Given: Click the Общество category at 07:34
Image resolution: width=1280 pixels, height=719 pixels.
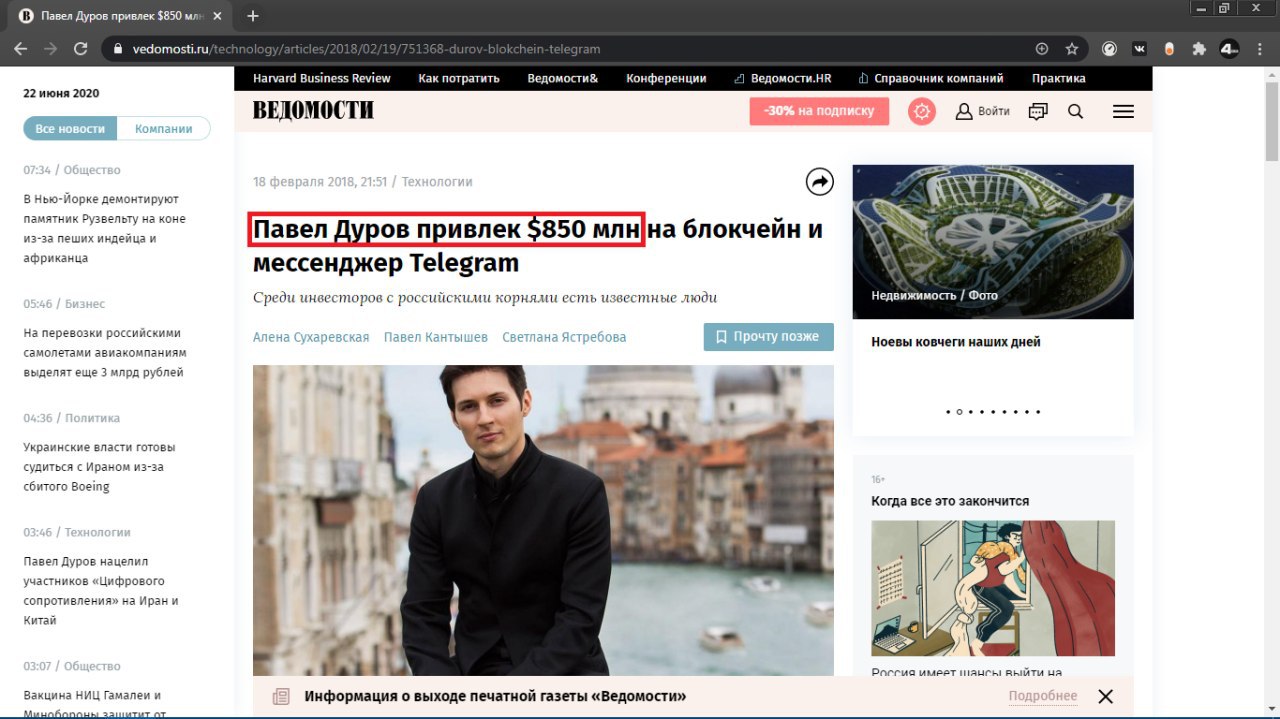Looking at the screenshot, I should [92, 170].
